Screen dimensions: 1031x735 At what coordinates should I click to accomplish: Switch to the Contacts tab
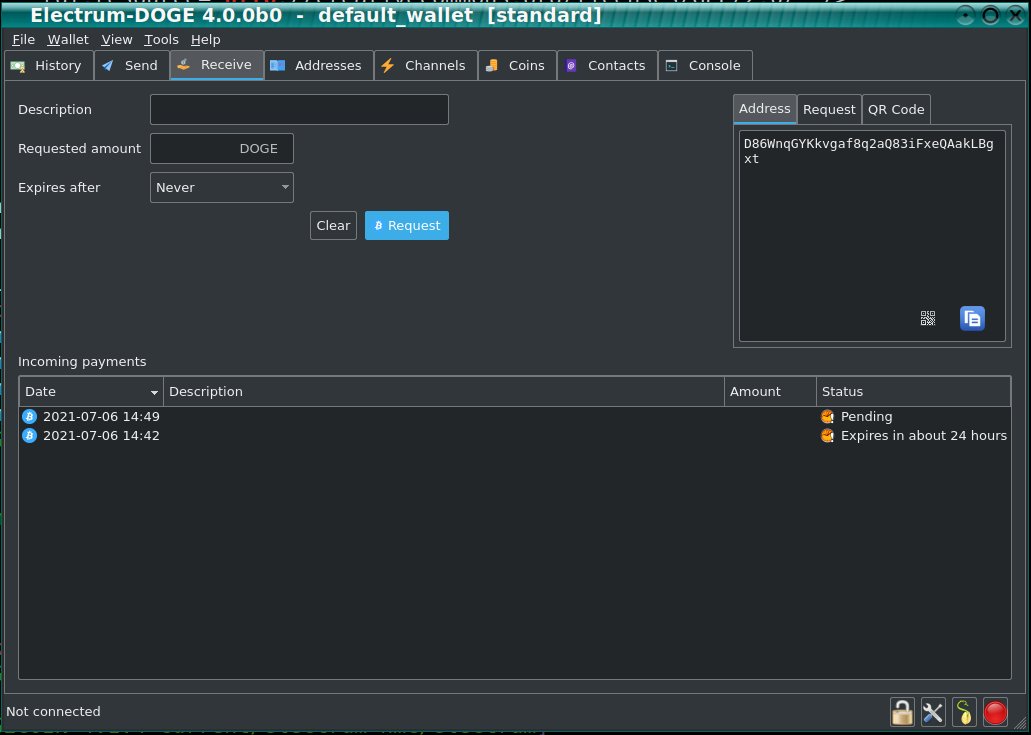pos(607,66)
